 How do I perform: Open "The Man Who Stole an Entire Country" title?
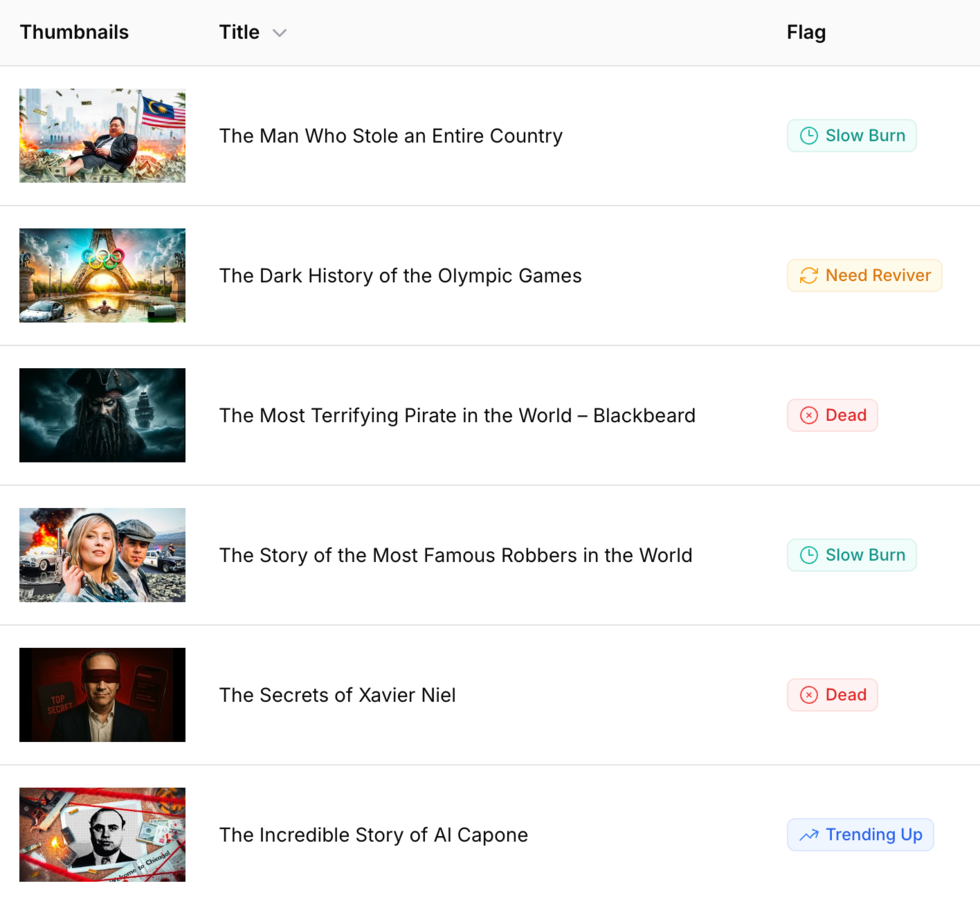(x=391, y=136)
